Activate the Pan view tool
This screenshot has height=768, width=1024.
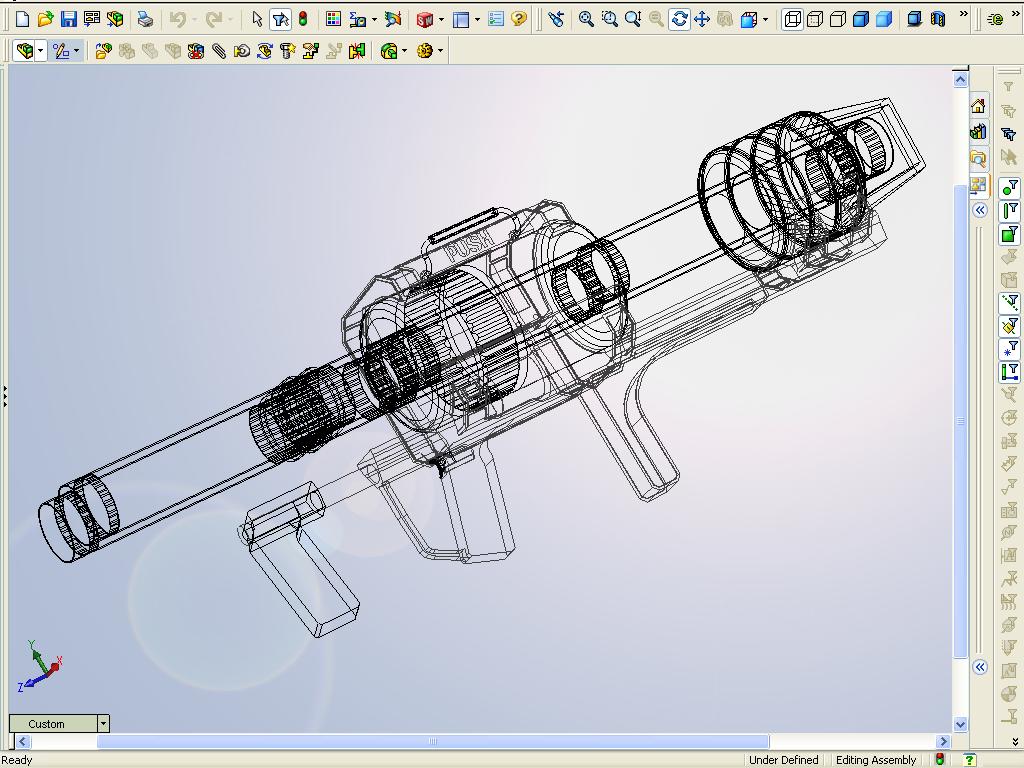pyautogui.click(x=702, y=19)
